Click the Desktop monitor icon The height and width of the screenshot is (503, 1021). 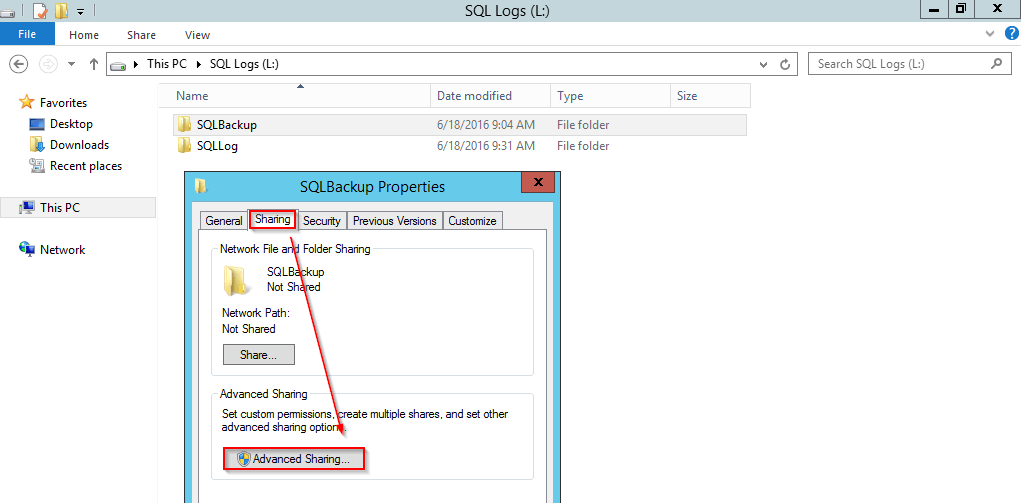pos(37,124)
